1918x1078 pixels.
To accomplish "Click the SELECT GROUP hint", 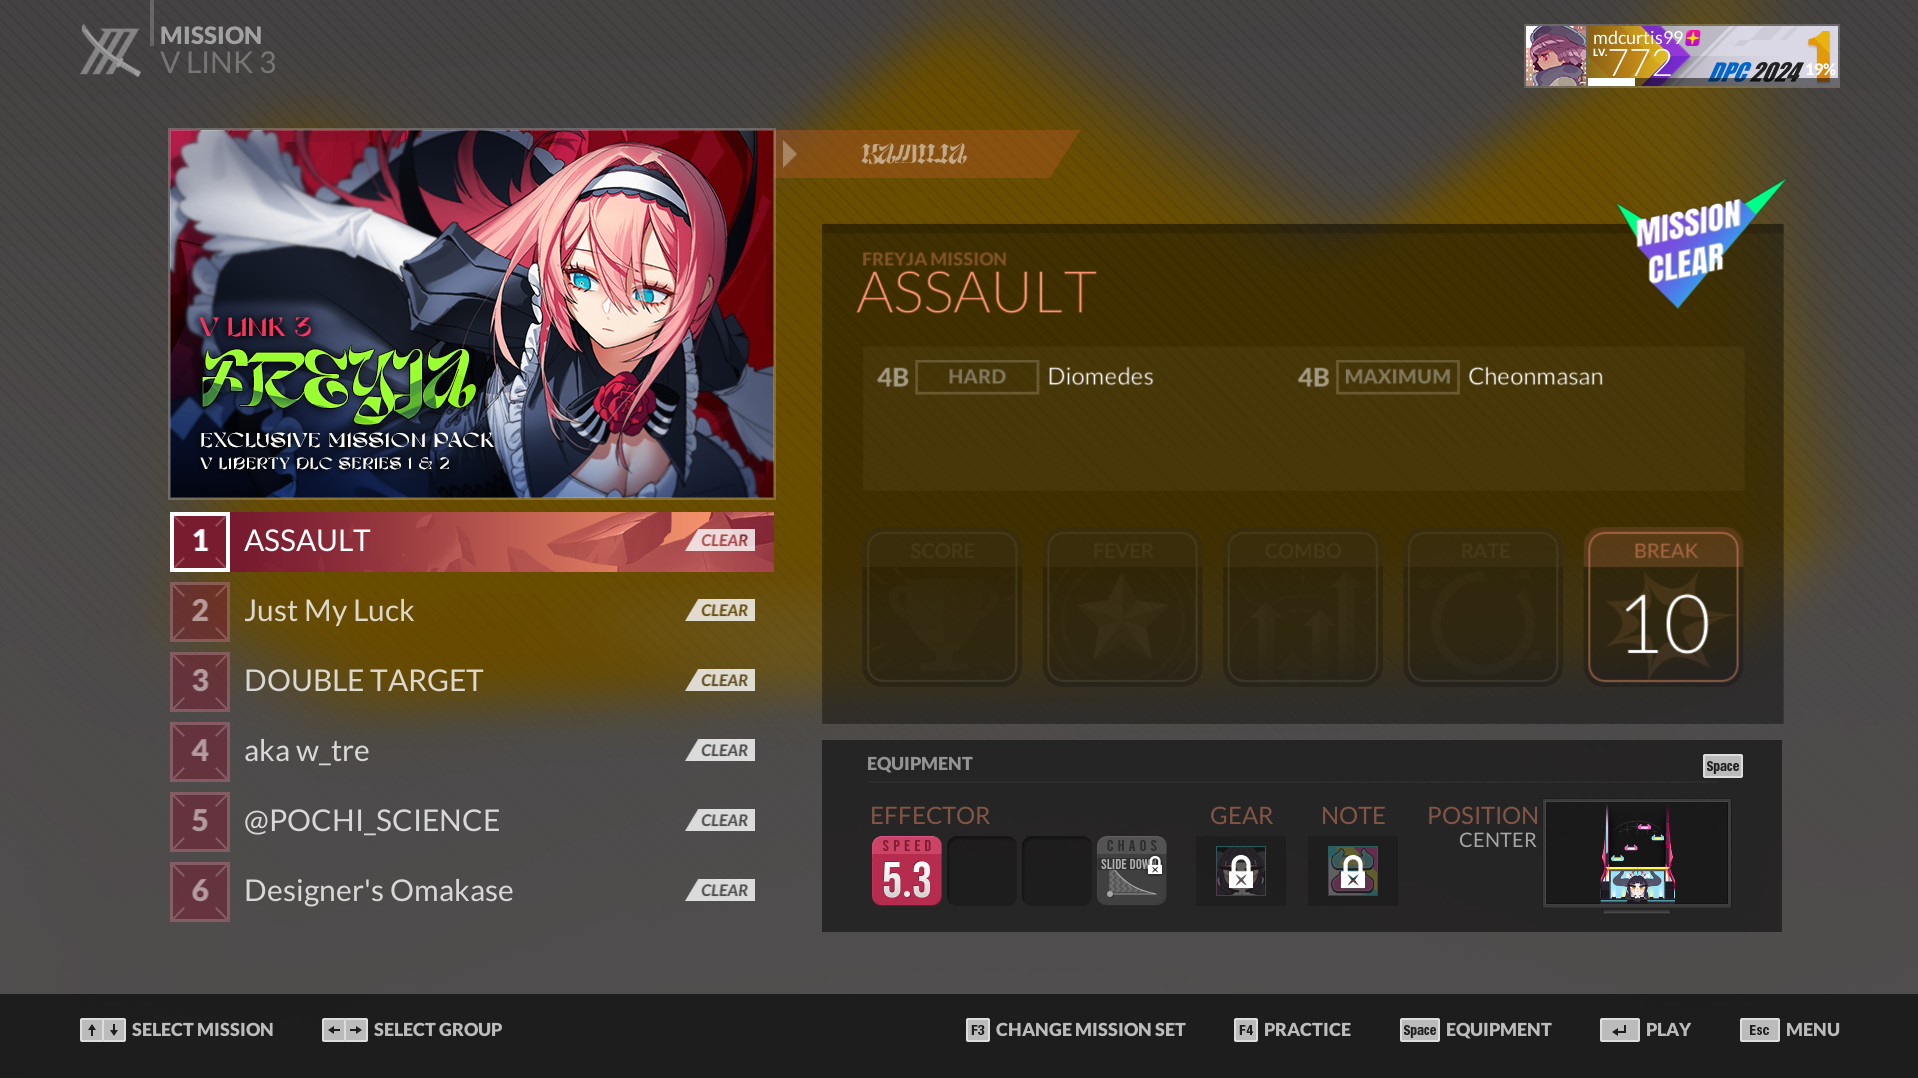I will 438,1029.
